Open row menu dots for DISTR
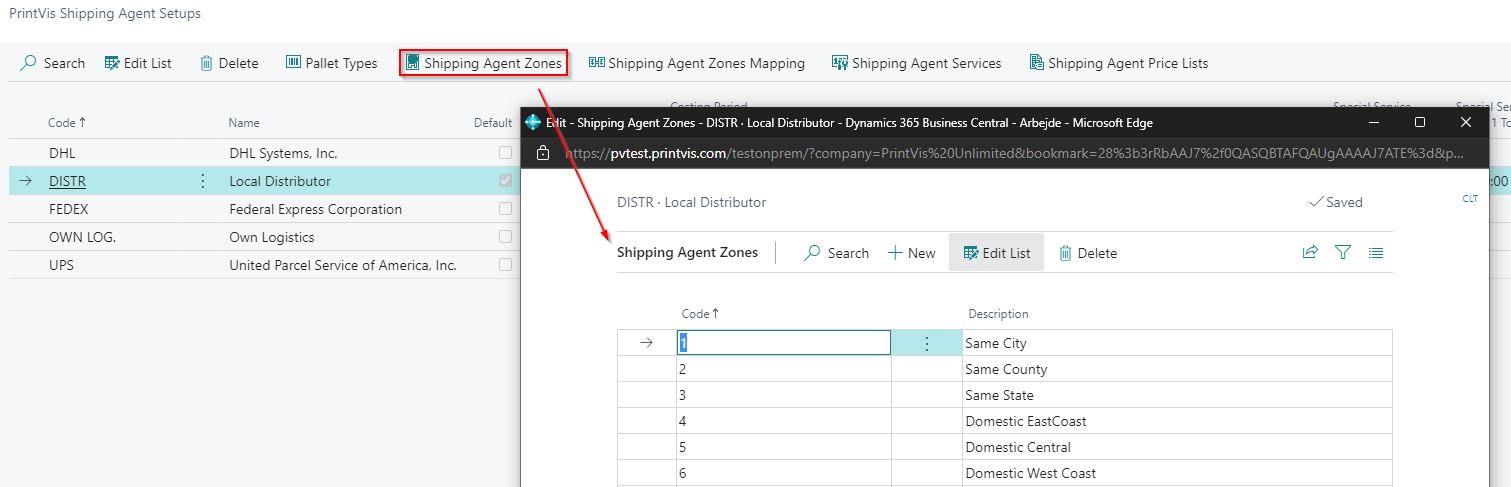1511x487 pixels. click(203, 181)
